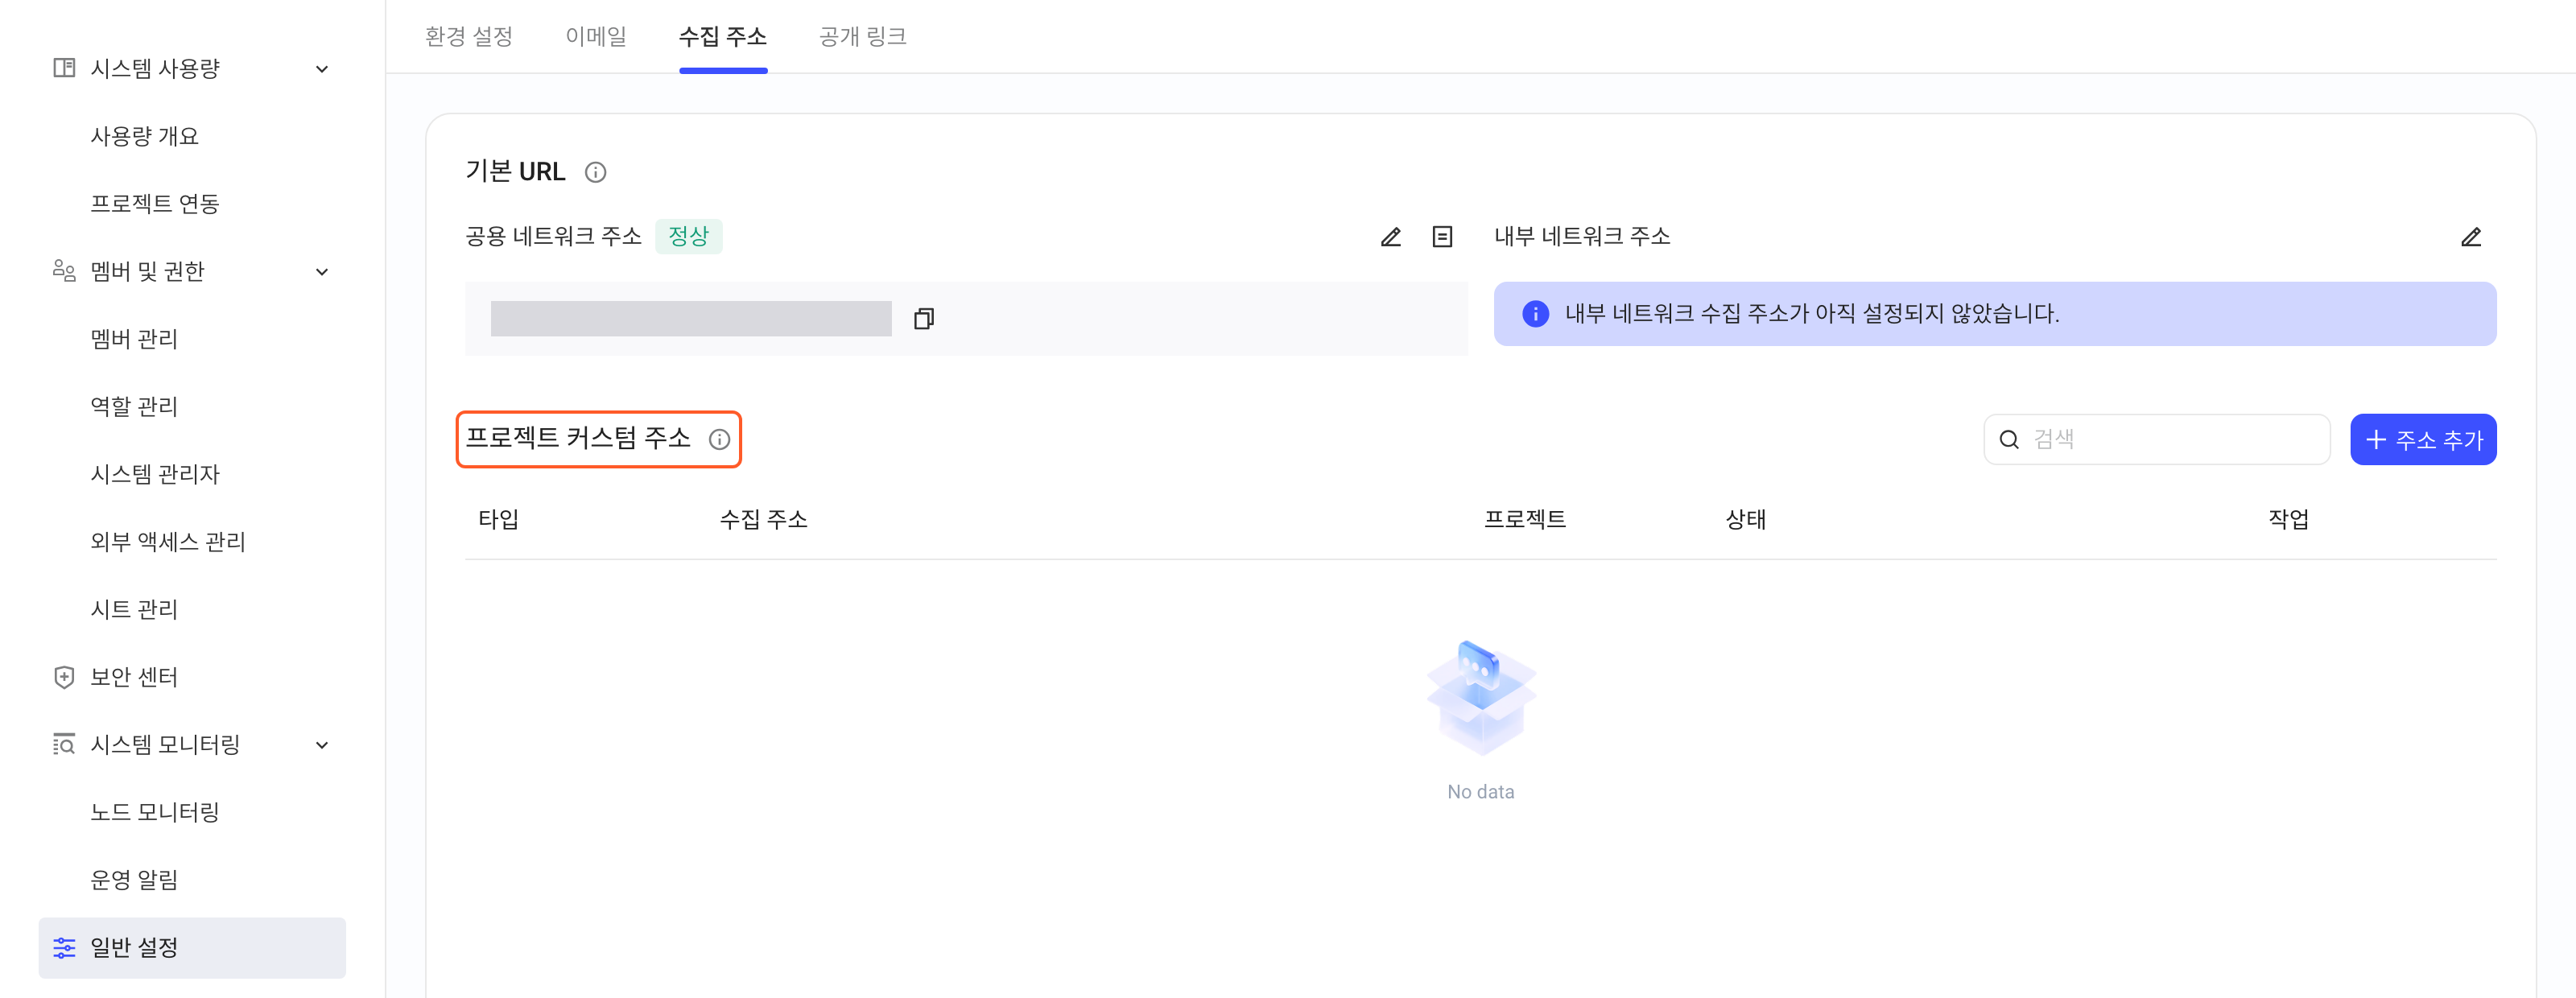This screenshot has height=998, width=2576.
Task: Click the 시스템 사용량 sidebar icon
Action: (64, 68)
